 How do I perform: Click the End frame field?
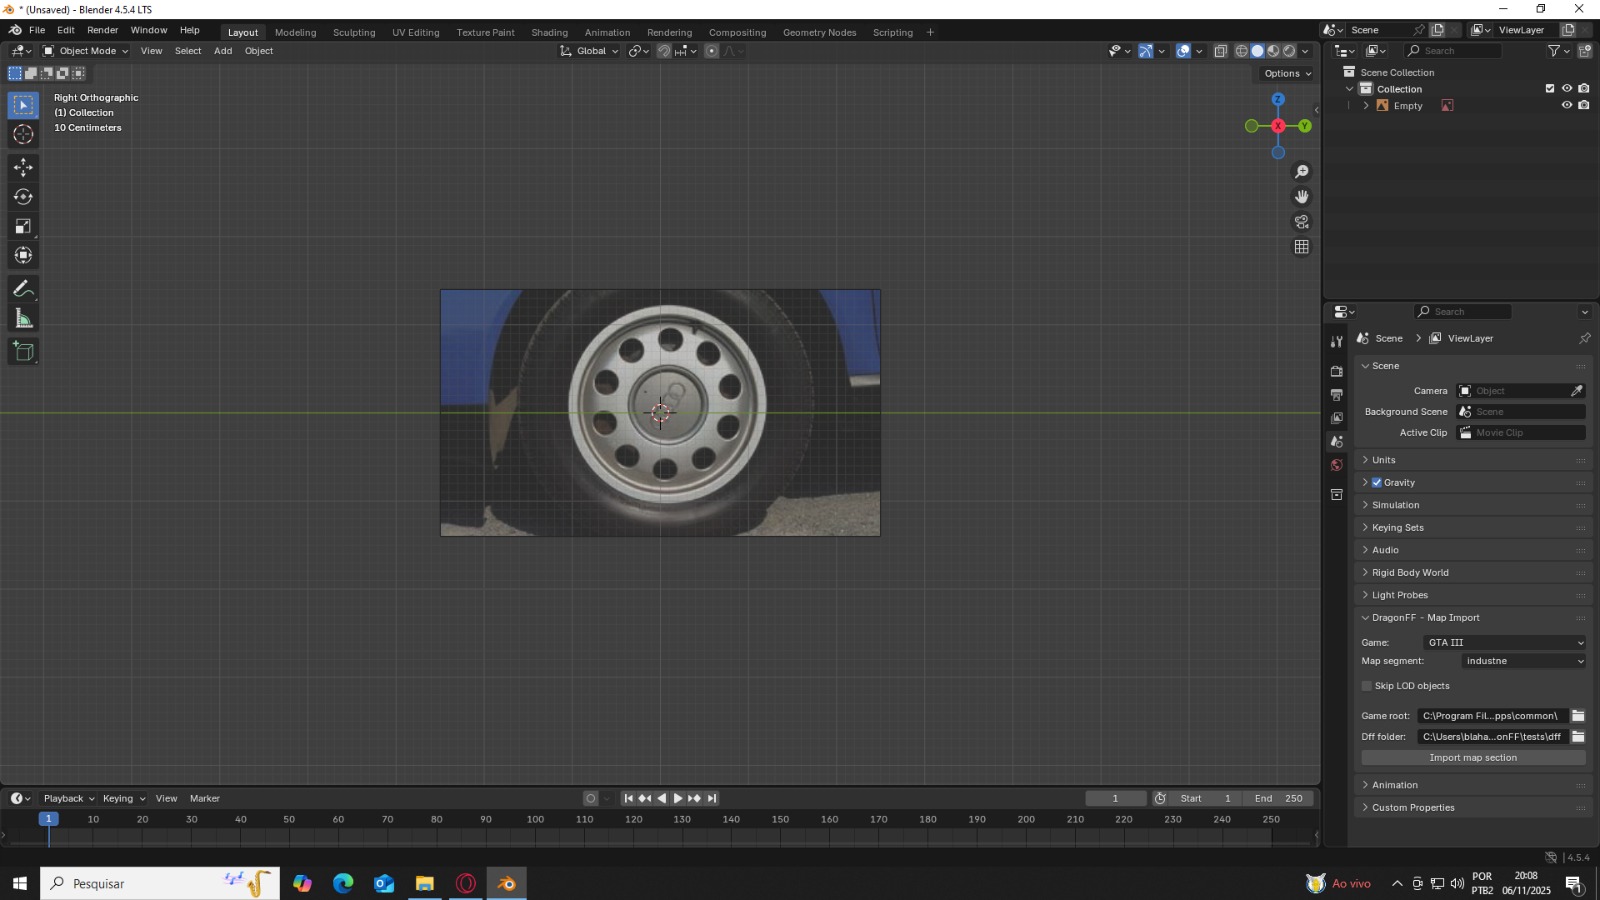point(1279,798)
